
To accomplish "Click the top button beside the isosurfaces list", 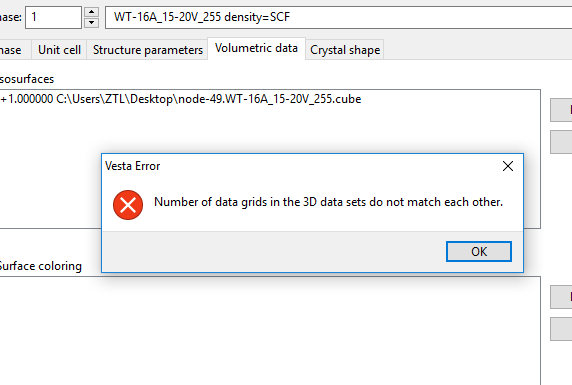I will coord(561,109).
